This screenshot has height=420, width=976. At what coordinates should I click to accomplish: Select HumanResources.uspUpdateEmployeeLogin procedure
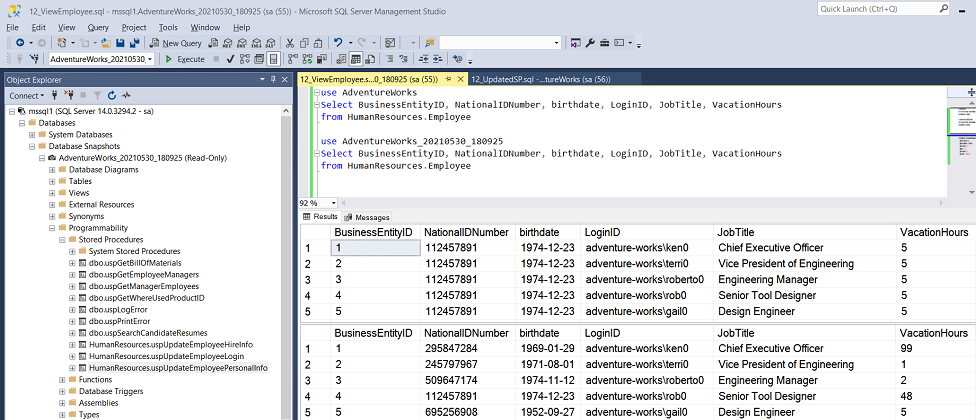click(x=166, y=357)
